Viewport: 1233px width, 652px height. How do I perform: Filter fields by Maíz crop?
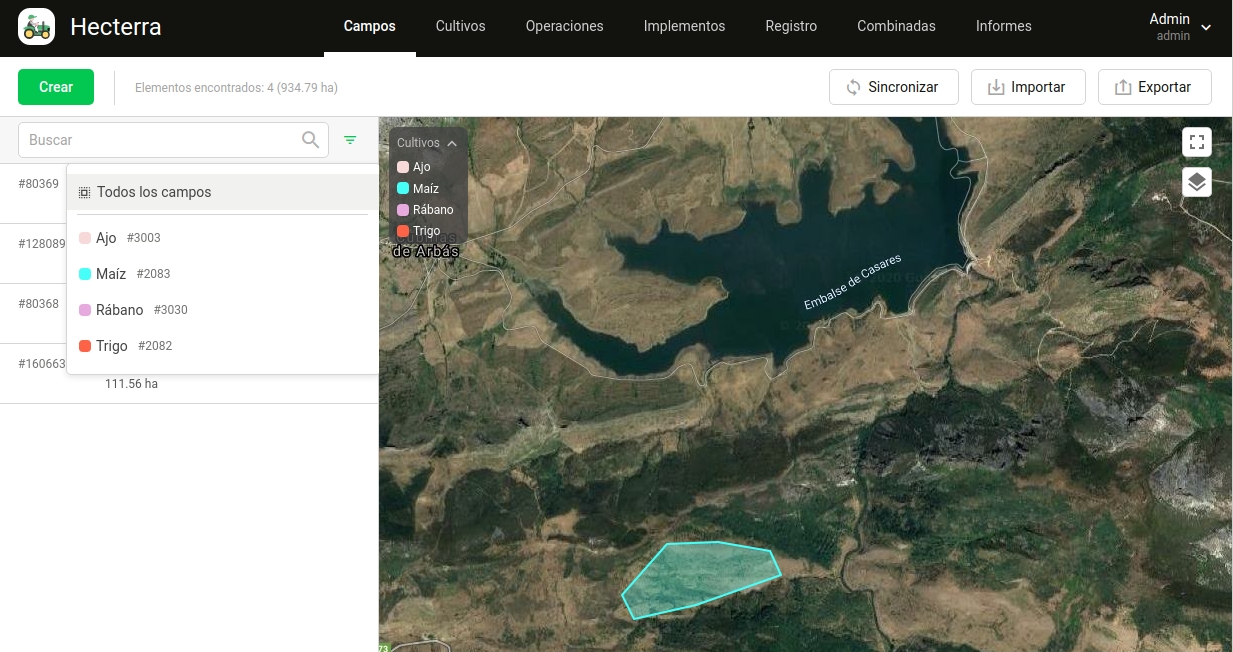[x=111, y=274]
